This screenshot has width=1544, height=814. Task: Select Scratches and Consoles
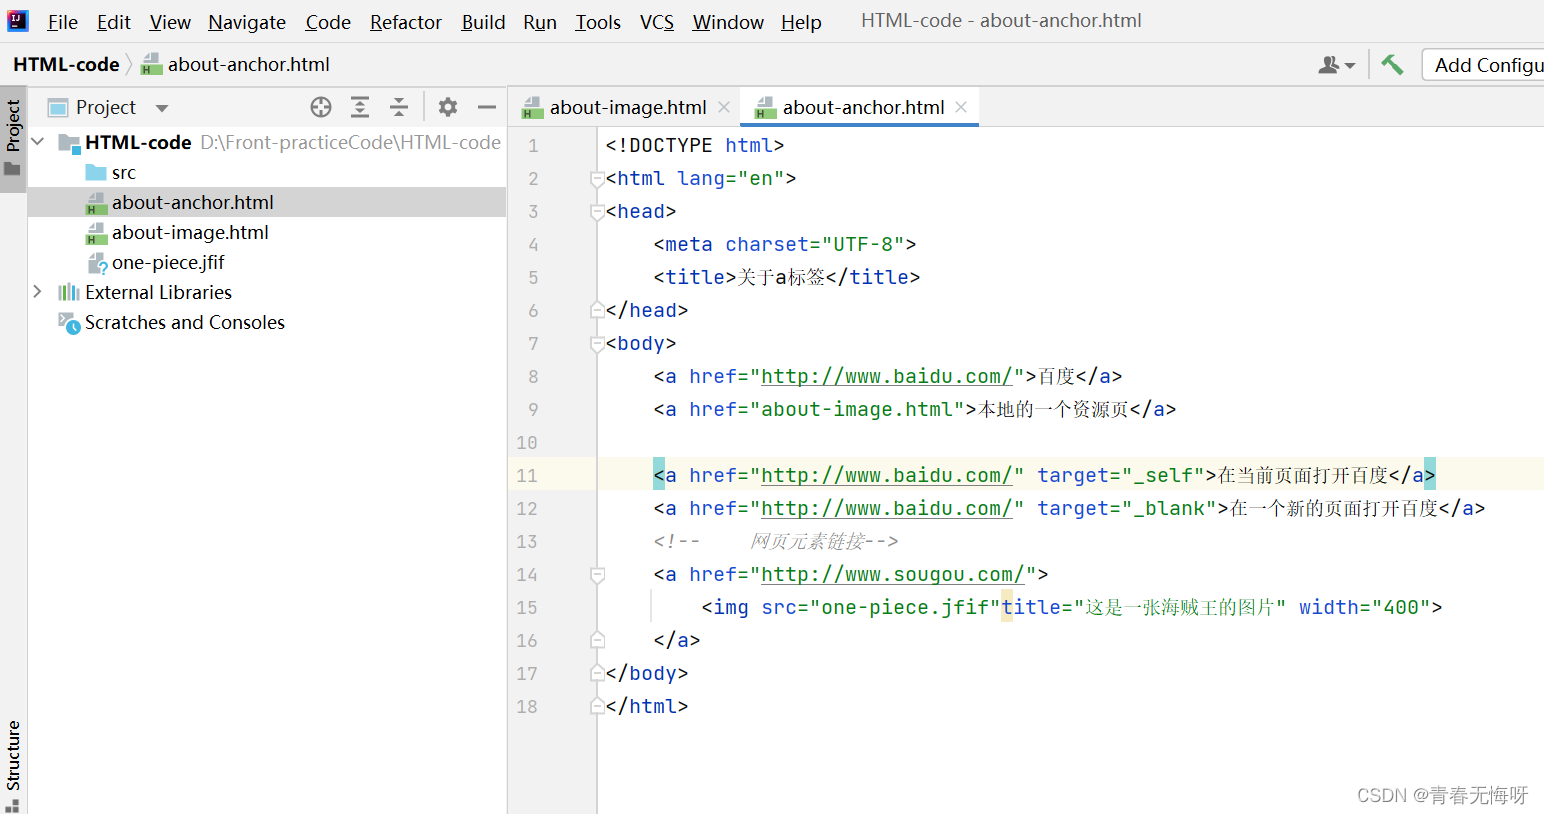185,322
